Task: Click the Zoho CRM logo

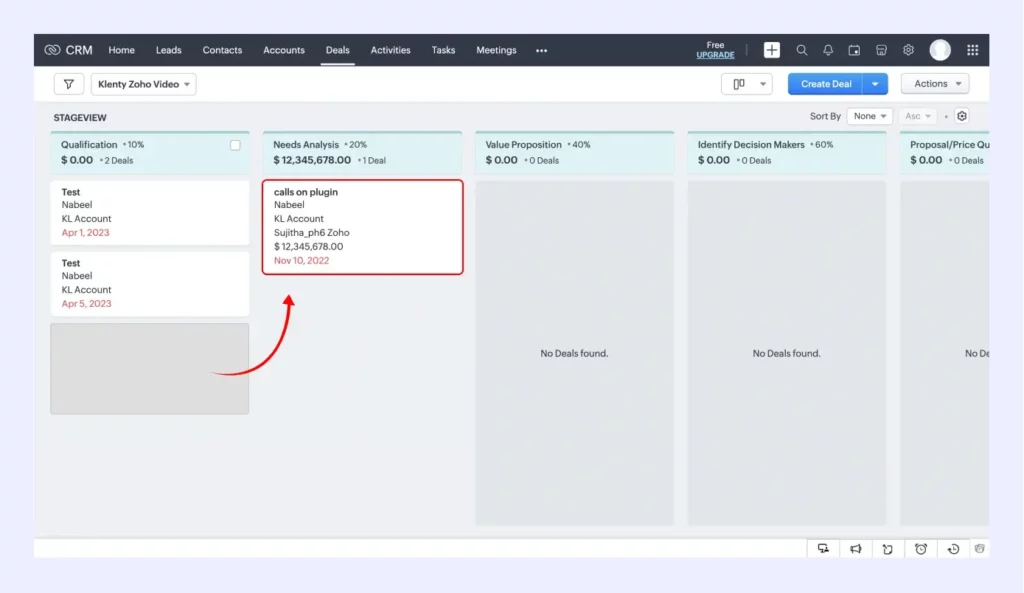Action: tap(69, 50)
